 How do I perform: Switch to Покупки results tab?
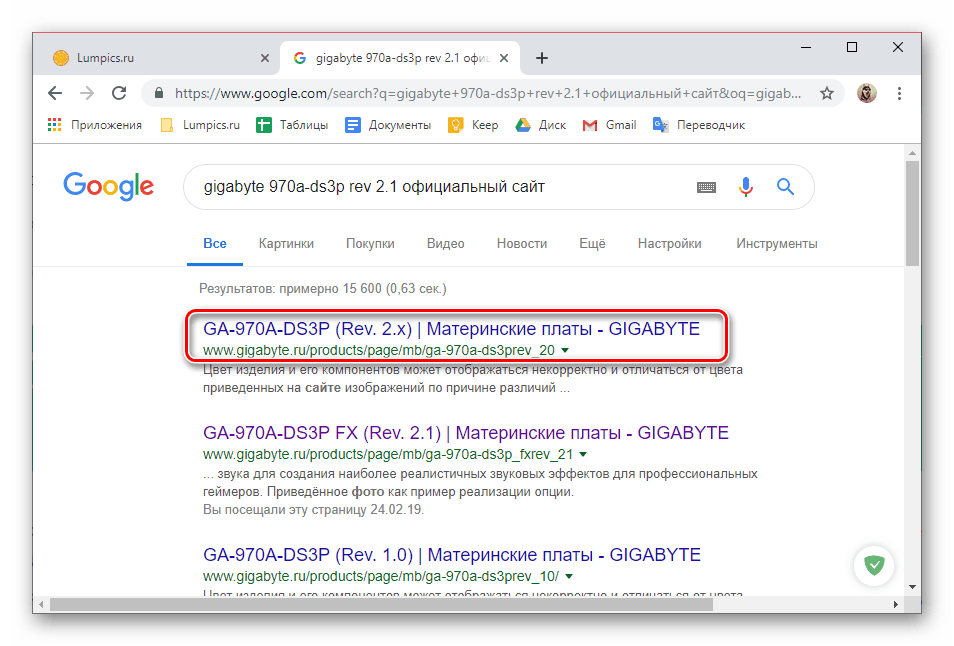(370, 244)
